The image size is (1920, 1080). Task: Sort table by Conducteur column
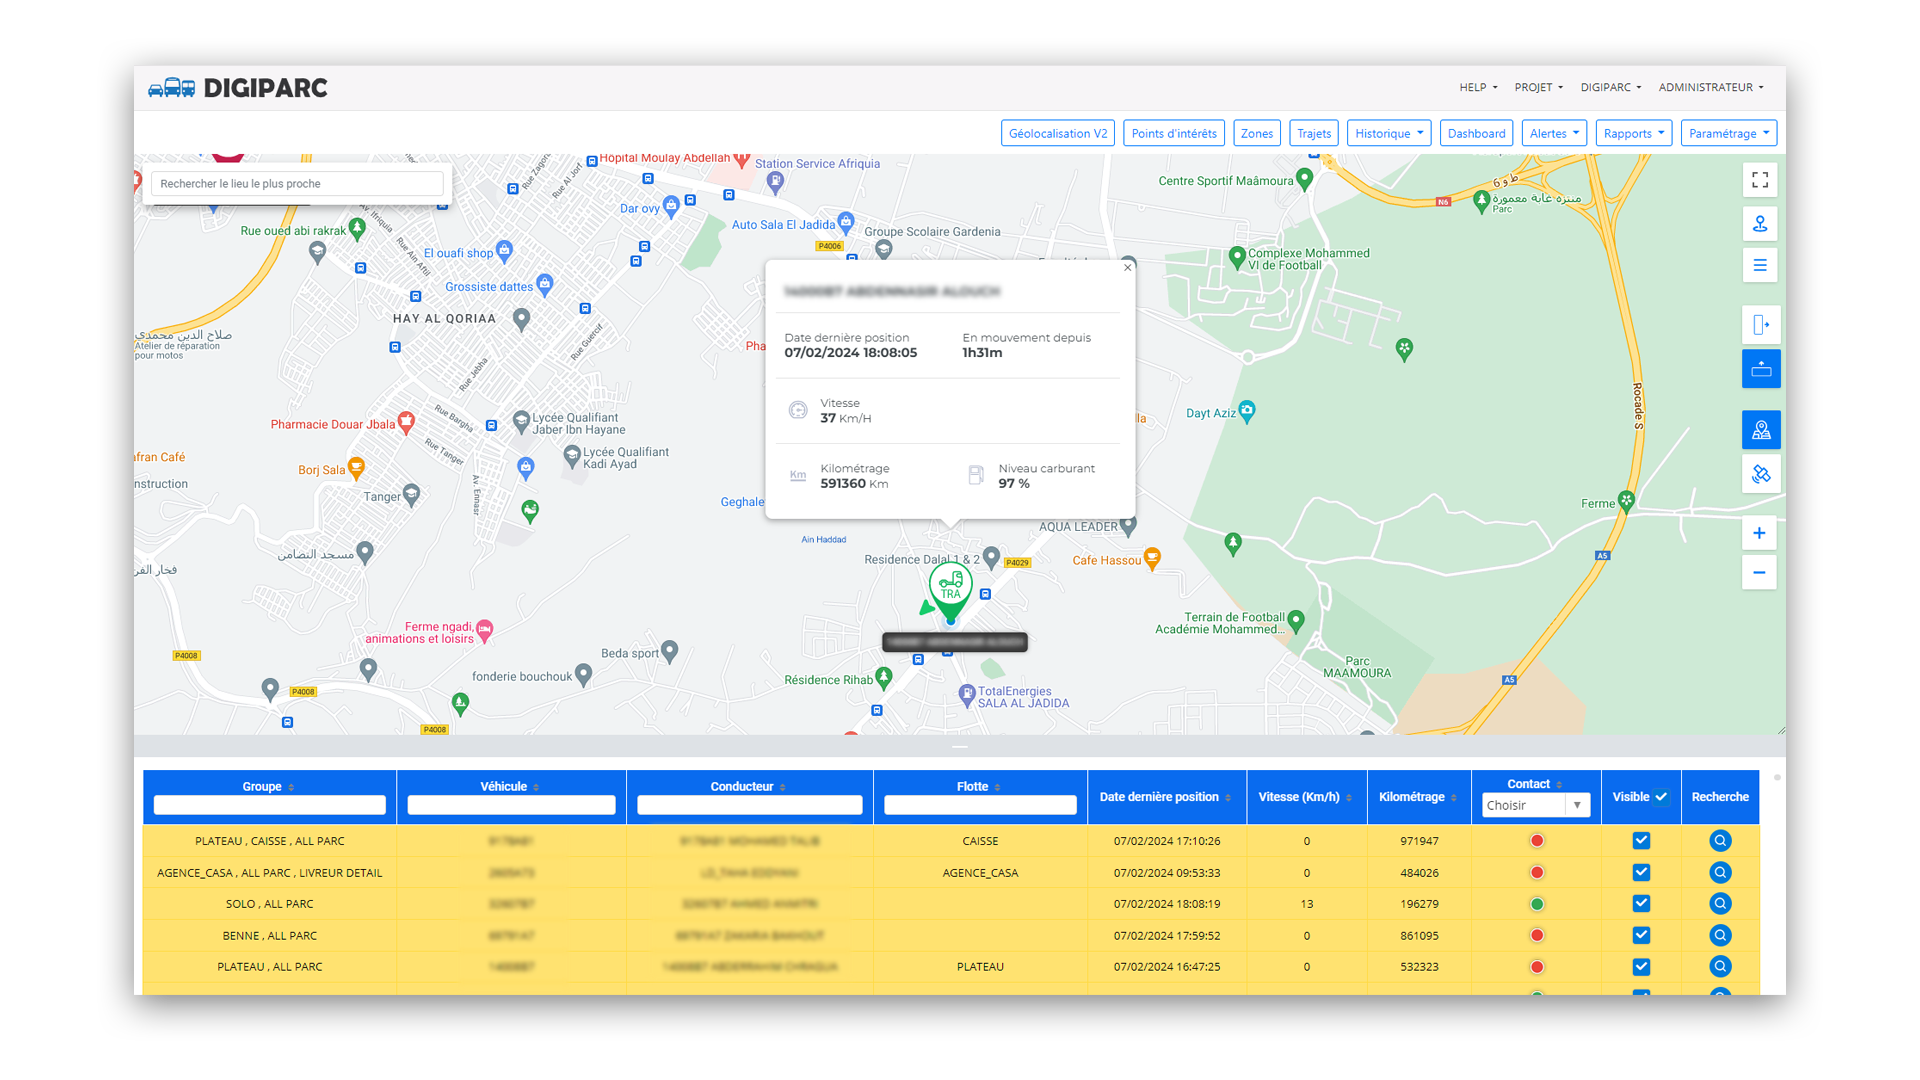(782, 788)
